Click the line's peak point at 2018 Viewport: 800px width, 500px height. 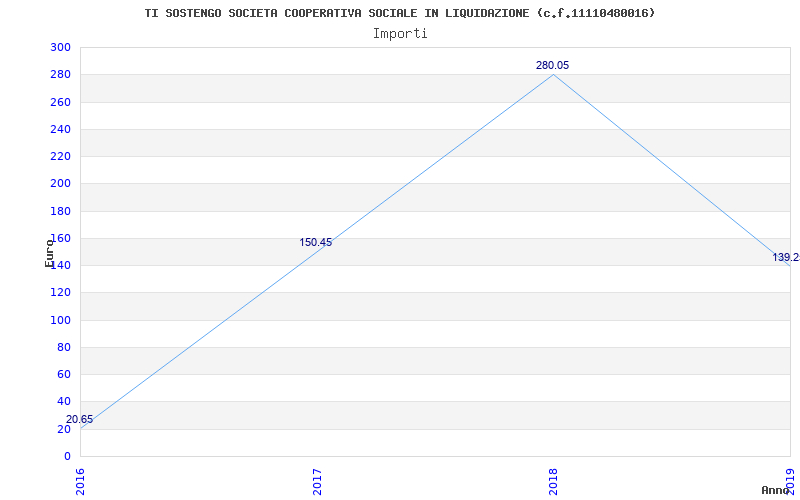coord(554,74)
